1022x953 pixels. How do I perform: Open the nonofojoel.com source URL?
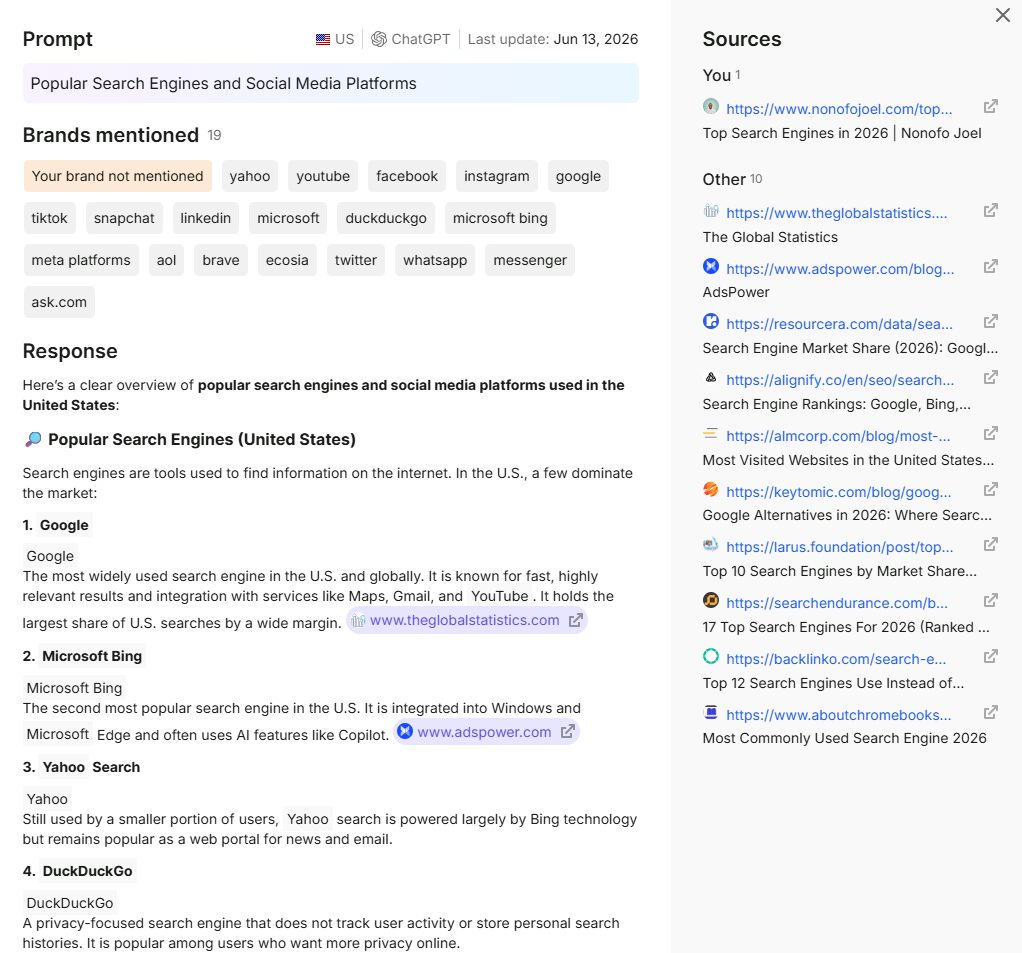(839, 109)
